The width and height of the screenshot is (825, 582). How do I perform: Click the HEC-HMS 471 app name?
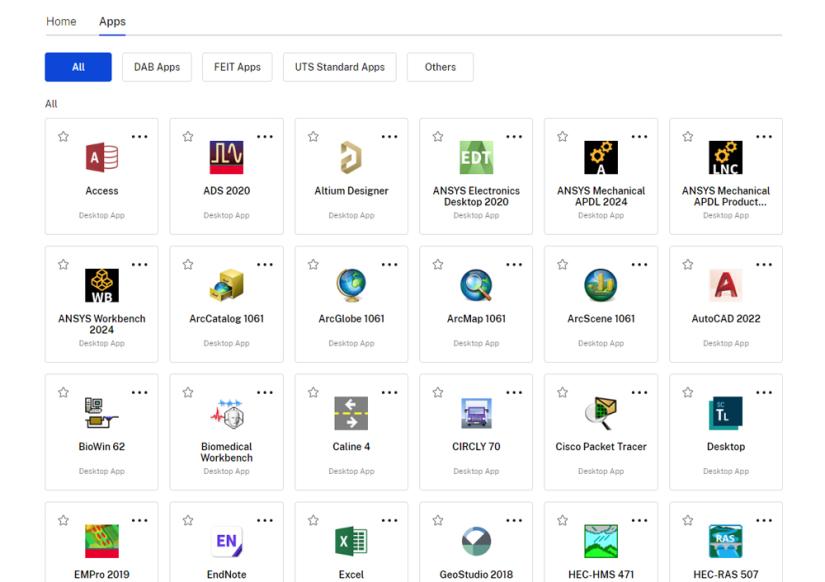point(601,574)
